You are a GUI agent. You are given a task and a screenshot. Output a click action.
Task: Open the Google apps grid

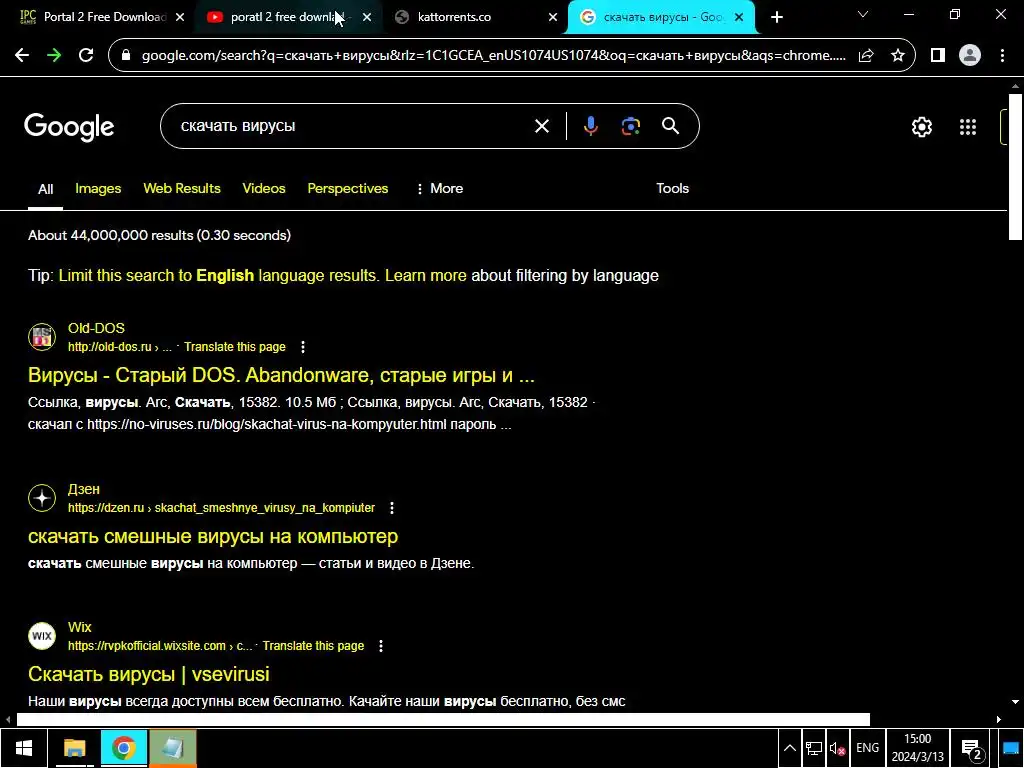968,127
